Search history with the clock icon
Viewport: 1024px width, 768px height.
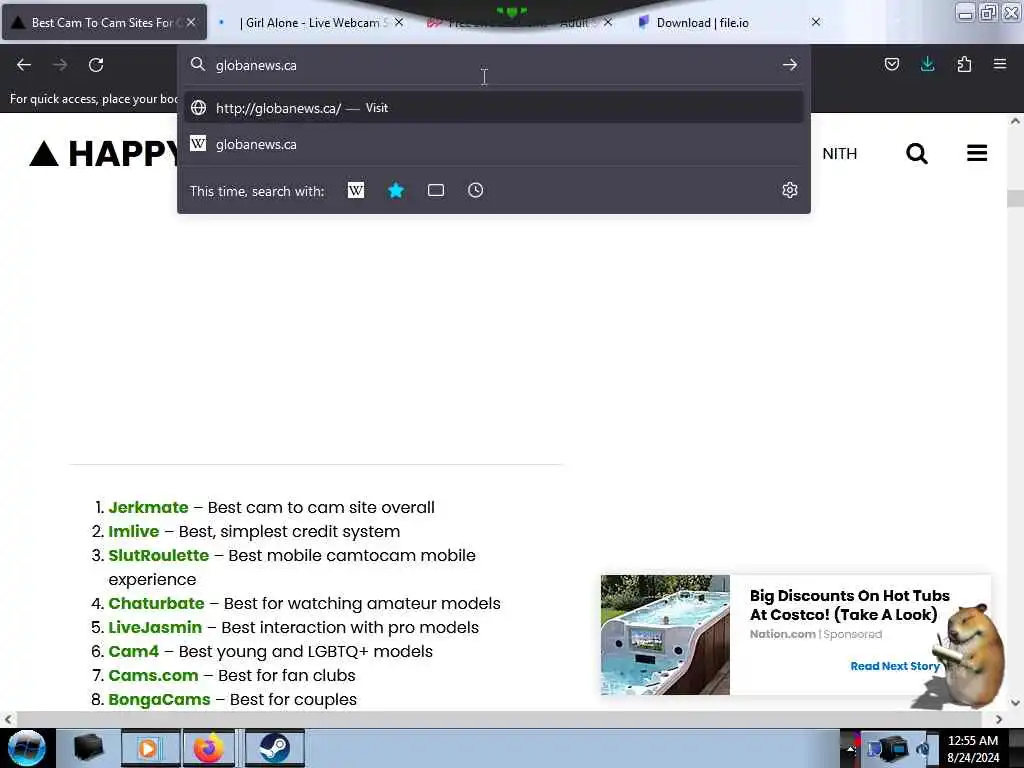(475, 191)
